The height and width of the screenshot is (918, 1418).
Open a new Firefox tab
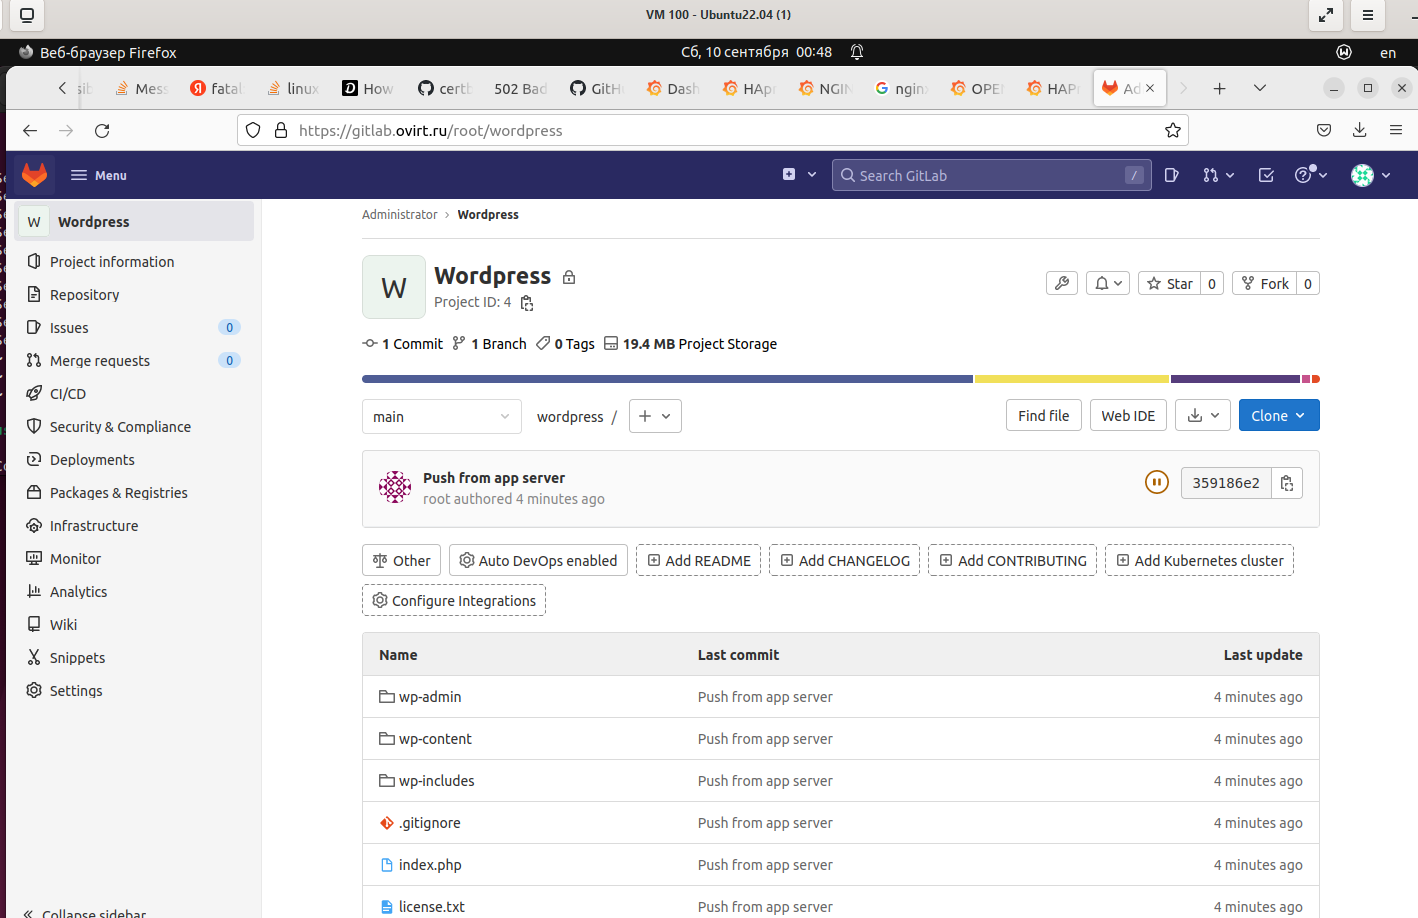coord(1220,88)
